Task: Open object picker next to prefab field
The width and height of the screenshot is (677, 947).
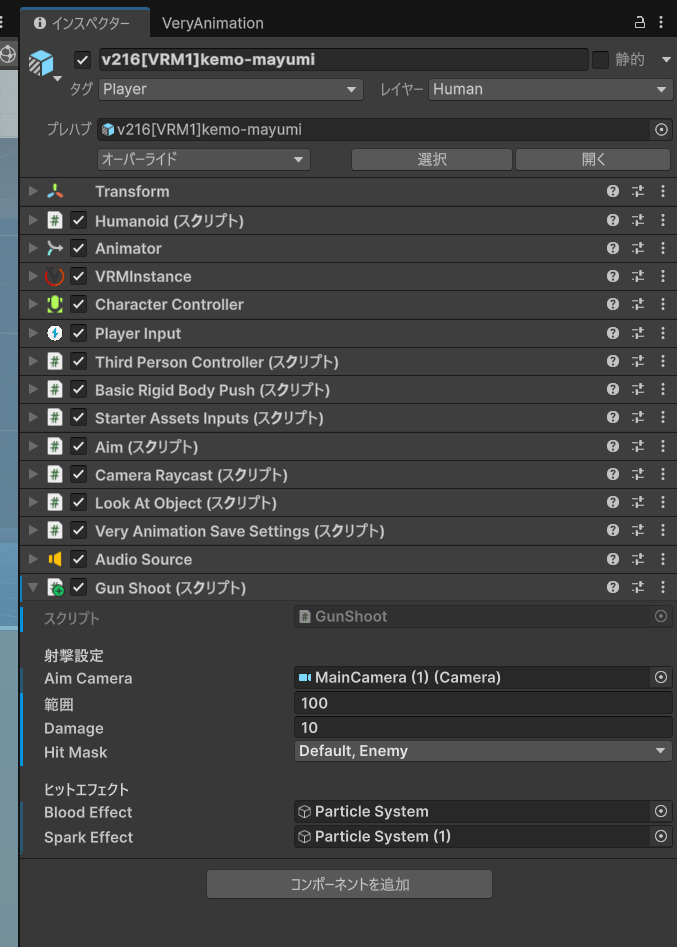Action: coord(661,129)
